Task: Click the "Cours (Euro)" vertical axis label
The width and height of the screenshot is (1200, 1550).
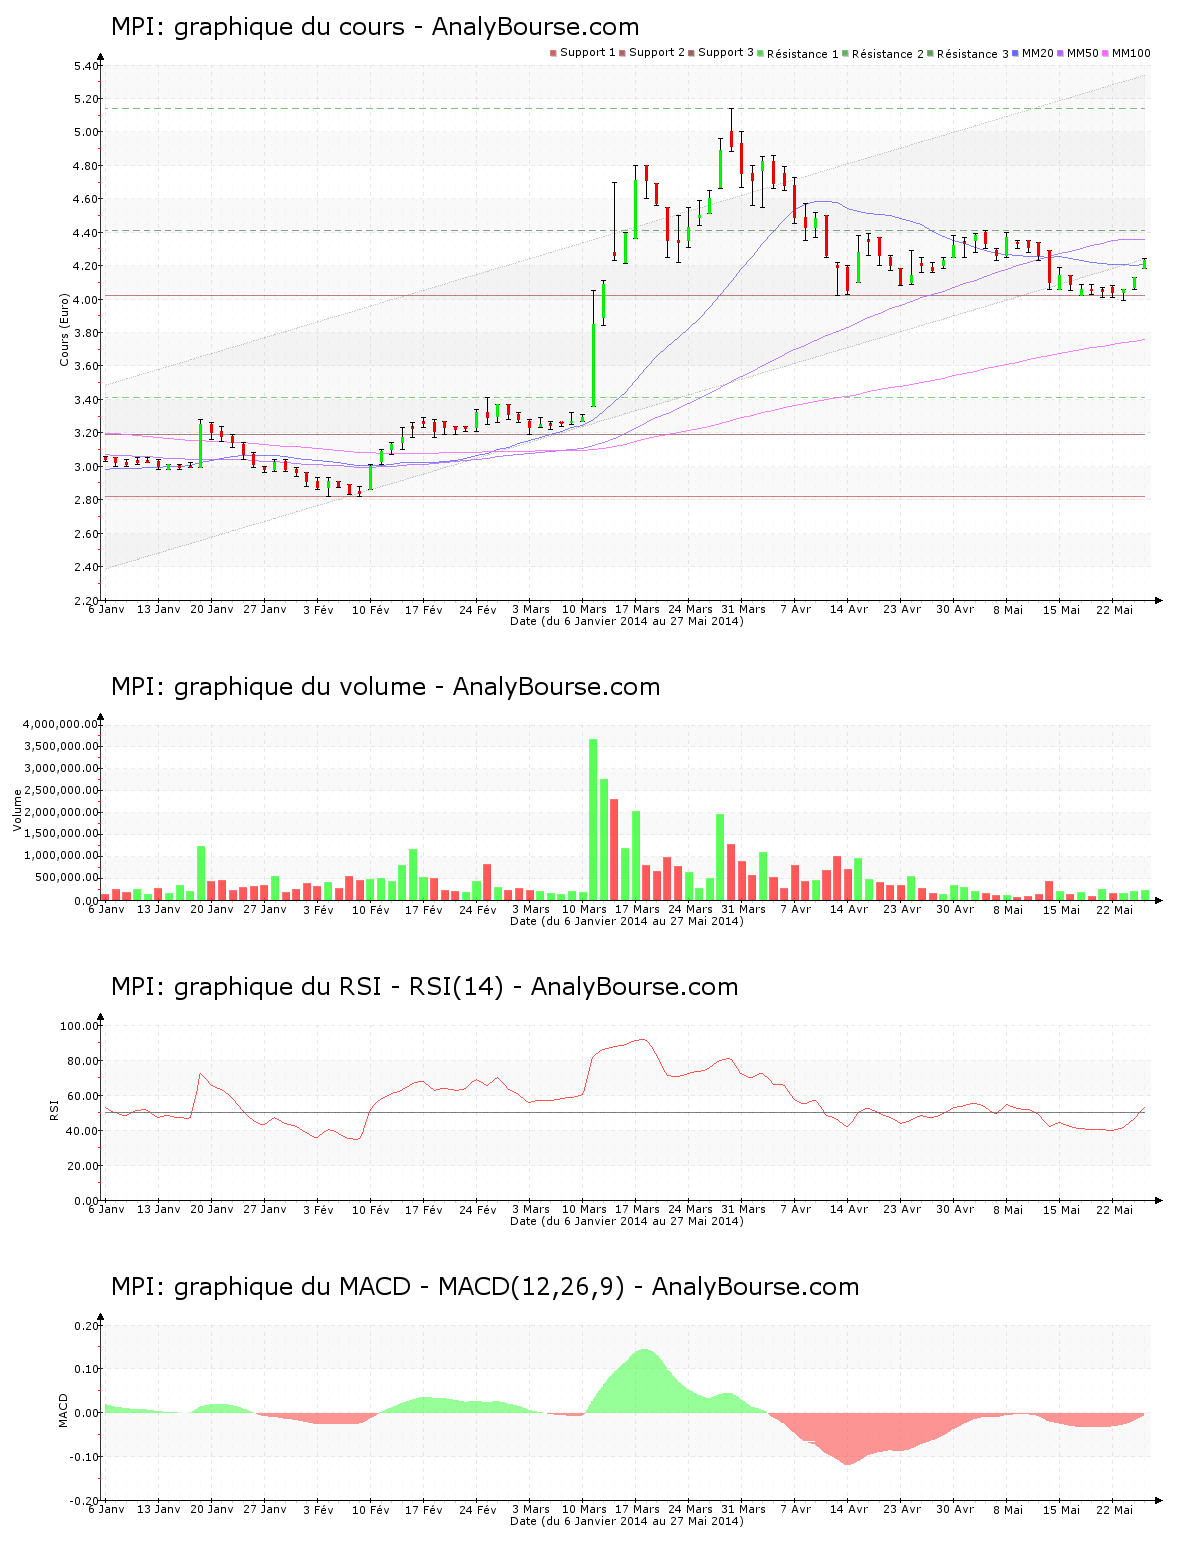Action: point(64,330)
